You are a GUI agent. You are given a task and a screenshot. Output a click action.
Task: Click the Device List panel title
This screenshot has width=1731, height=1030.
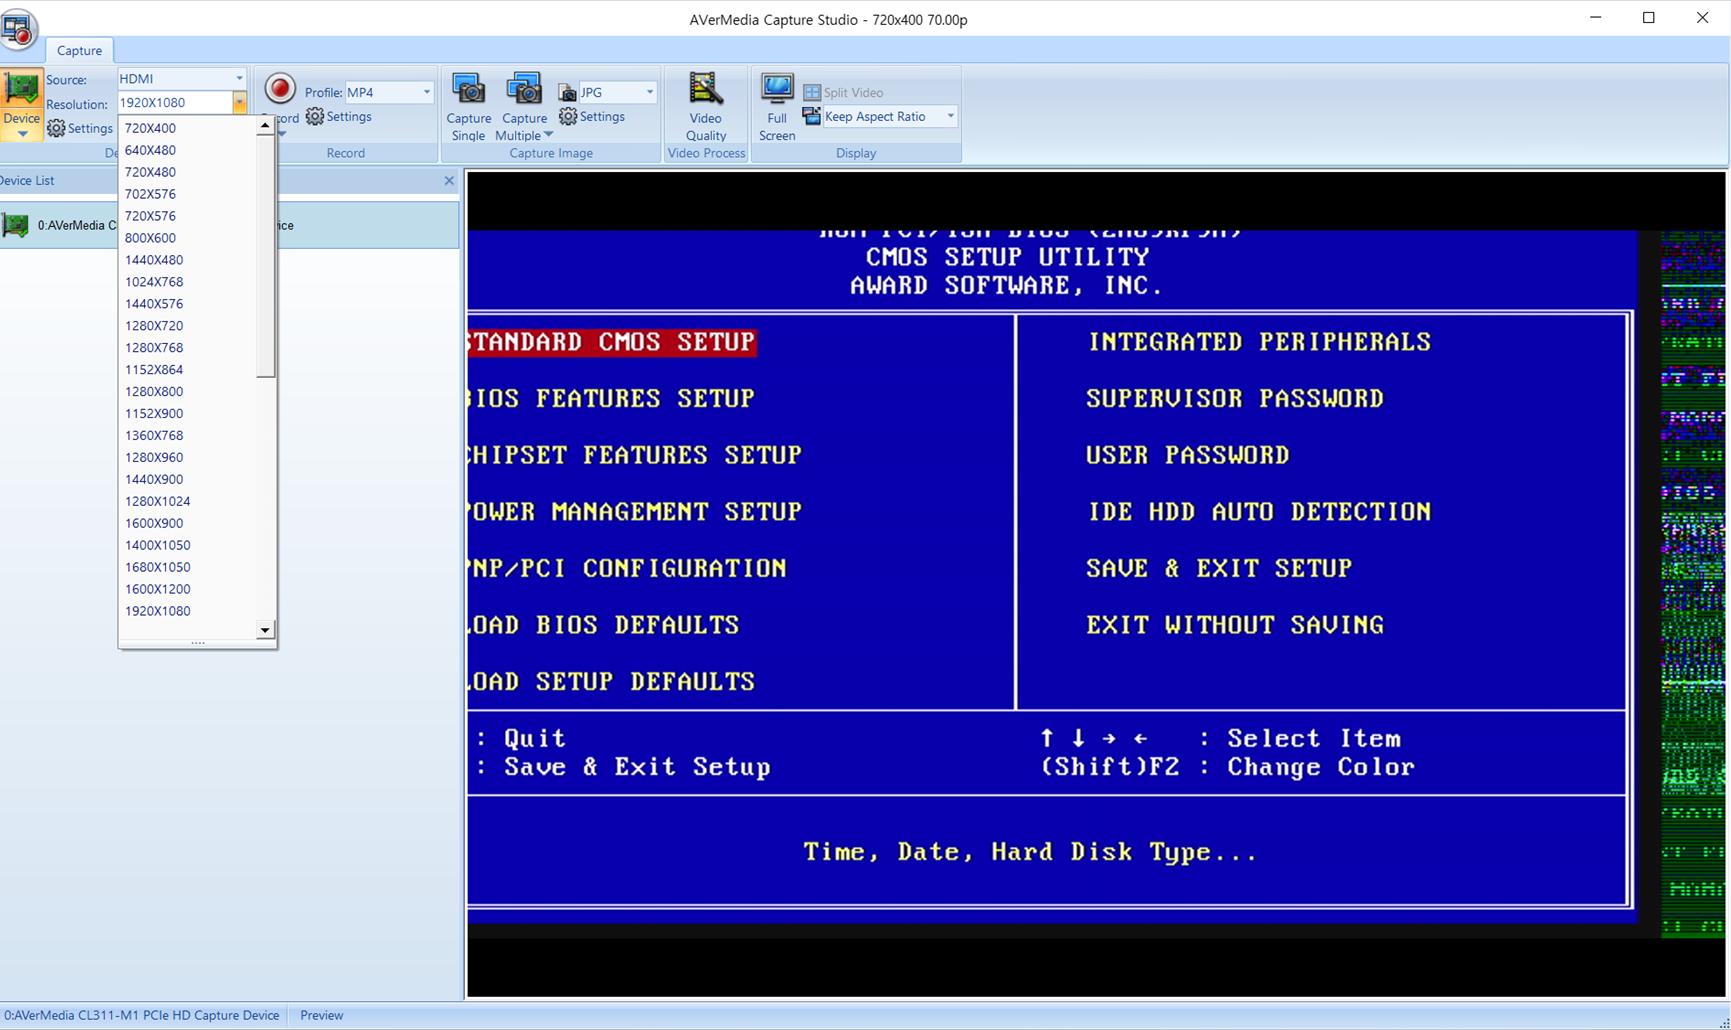pyautogui.click(x=28, y=180)
